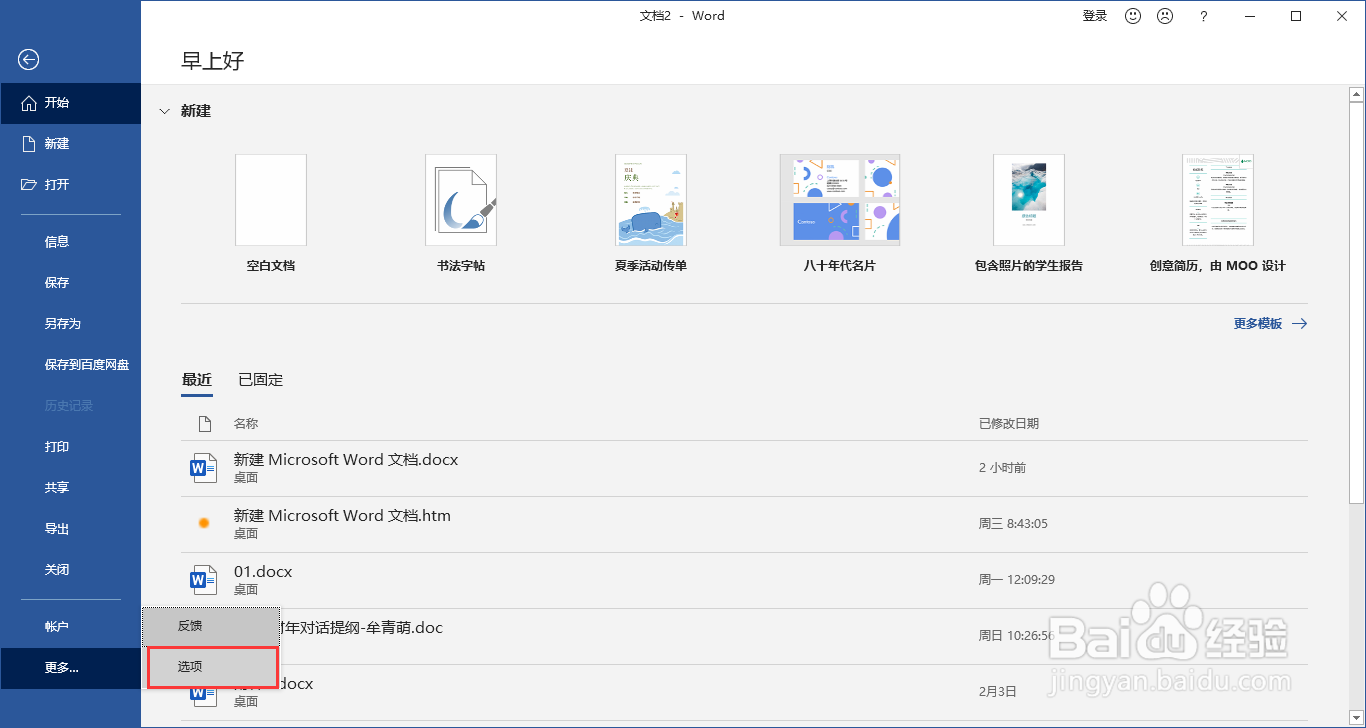Click the 2 小时前 date cell
Screen dimensions: 1366x728
pos(1002,468)
